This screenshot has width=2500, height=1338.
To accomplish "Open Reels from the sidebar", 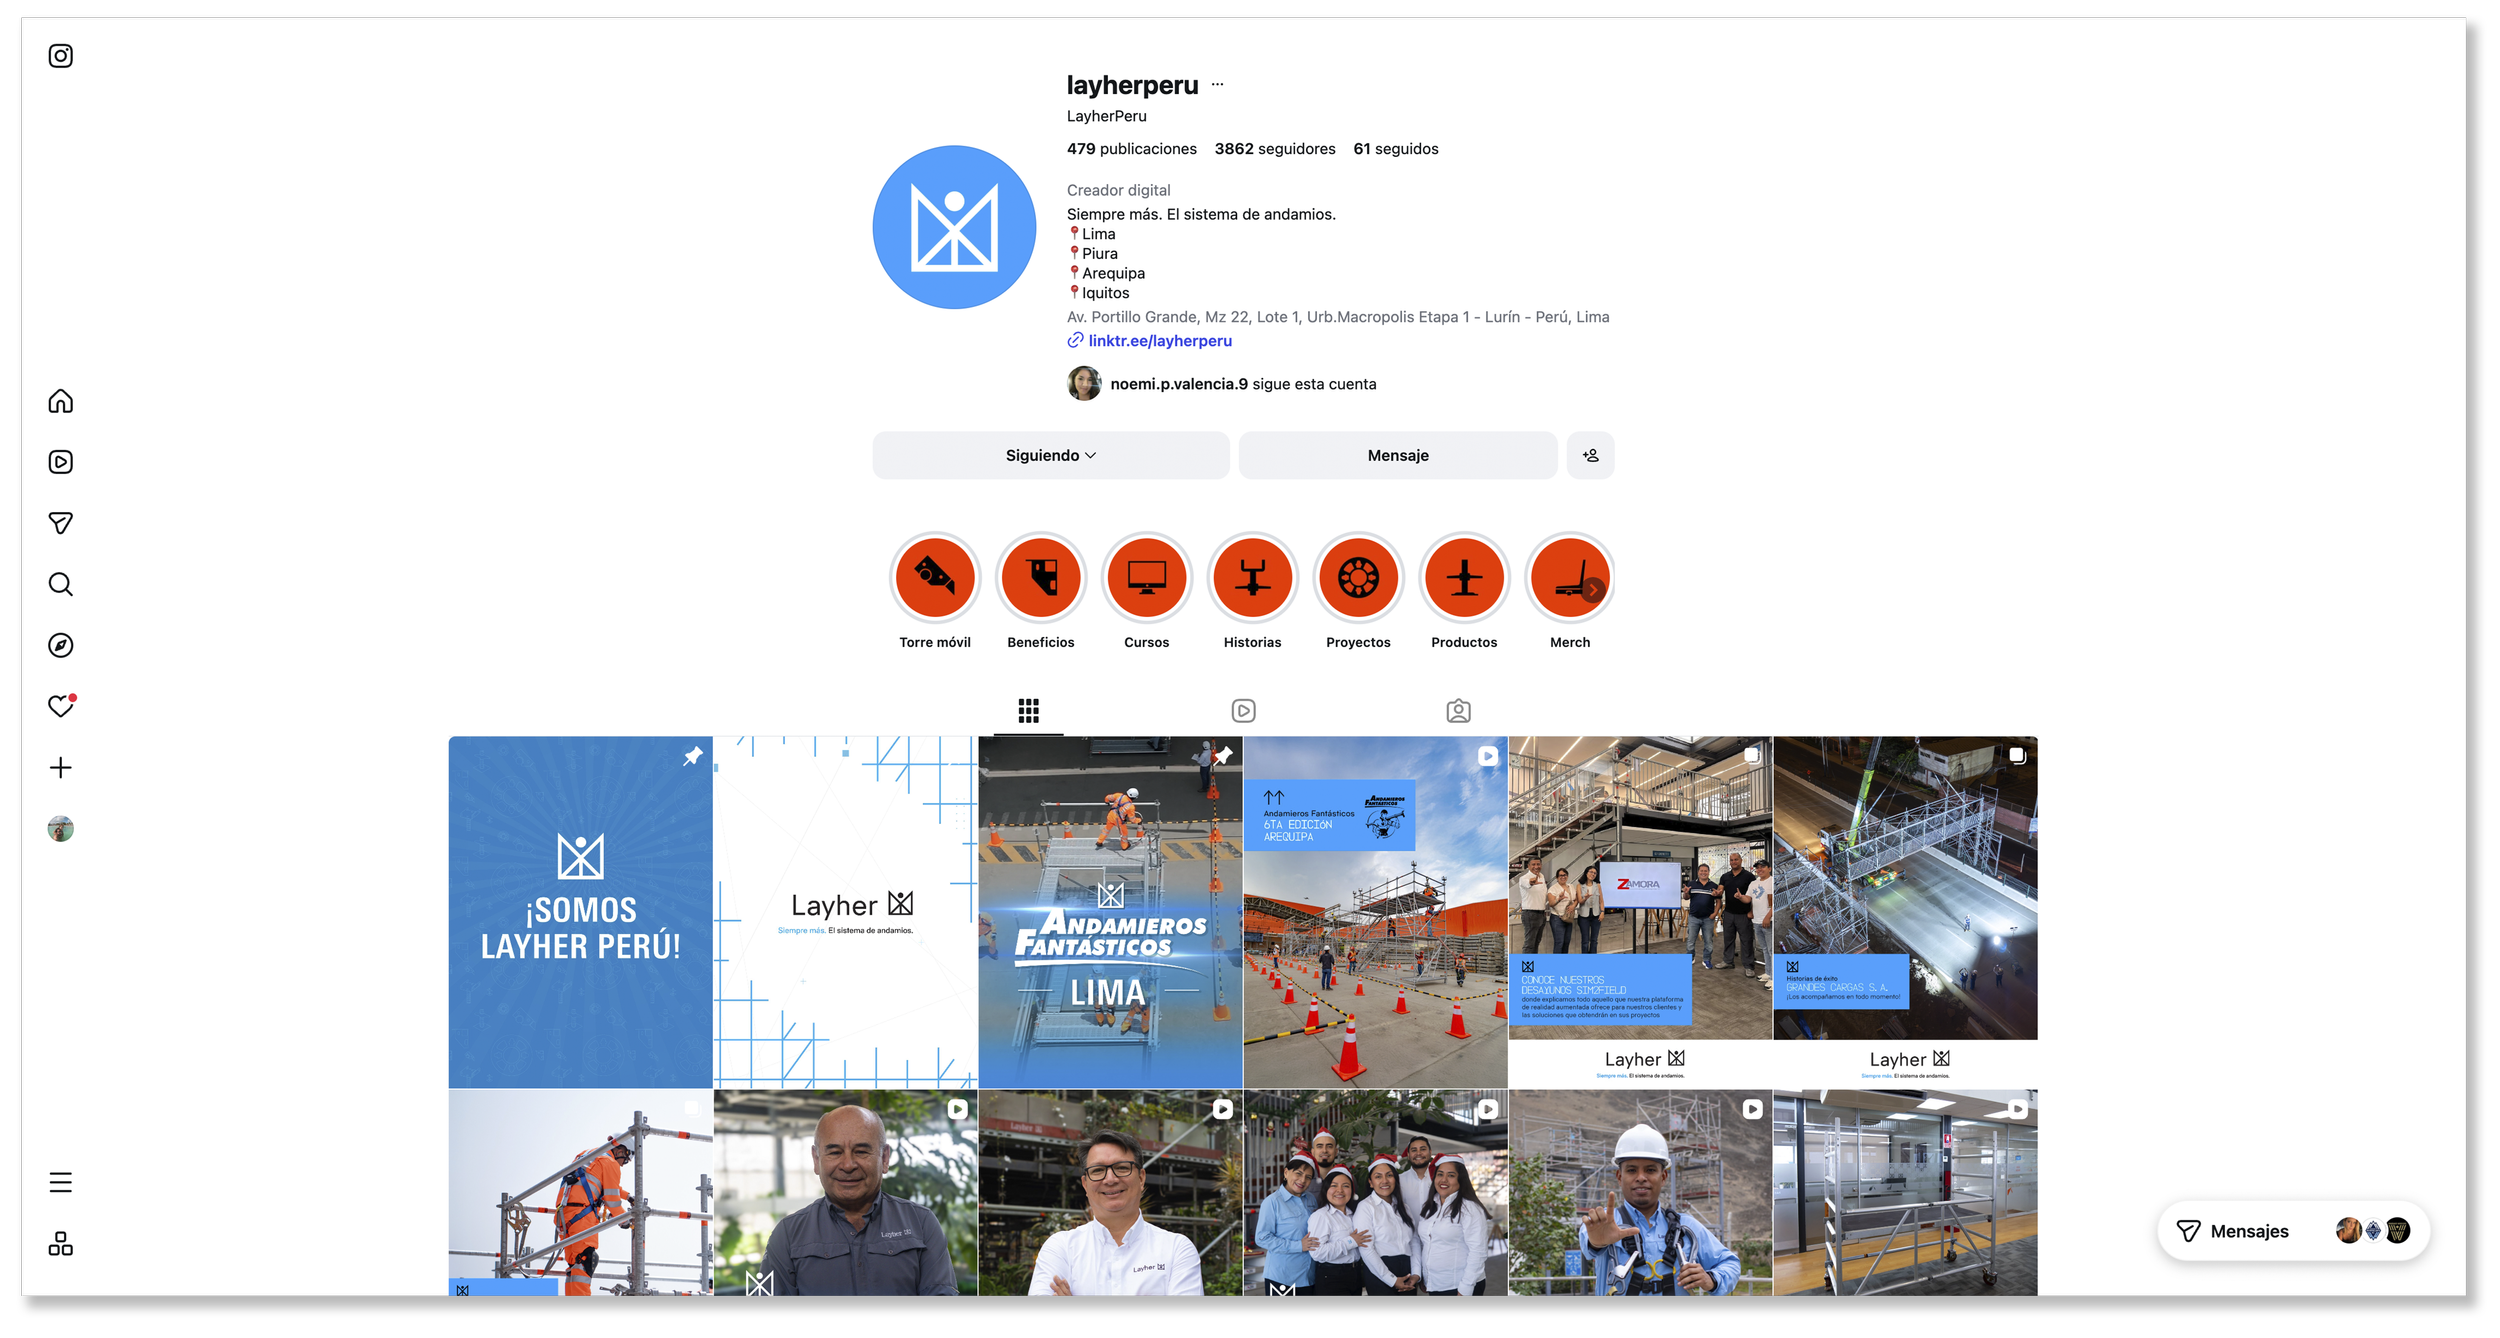I will (x=61, y=462).
